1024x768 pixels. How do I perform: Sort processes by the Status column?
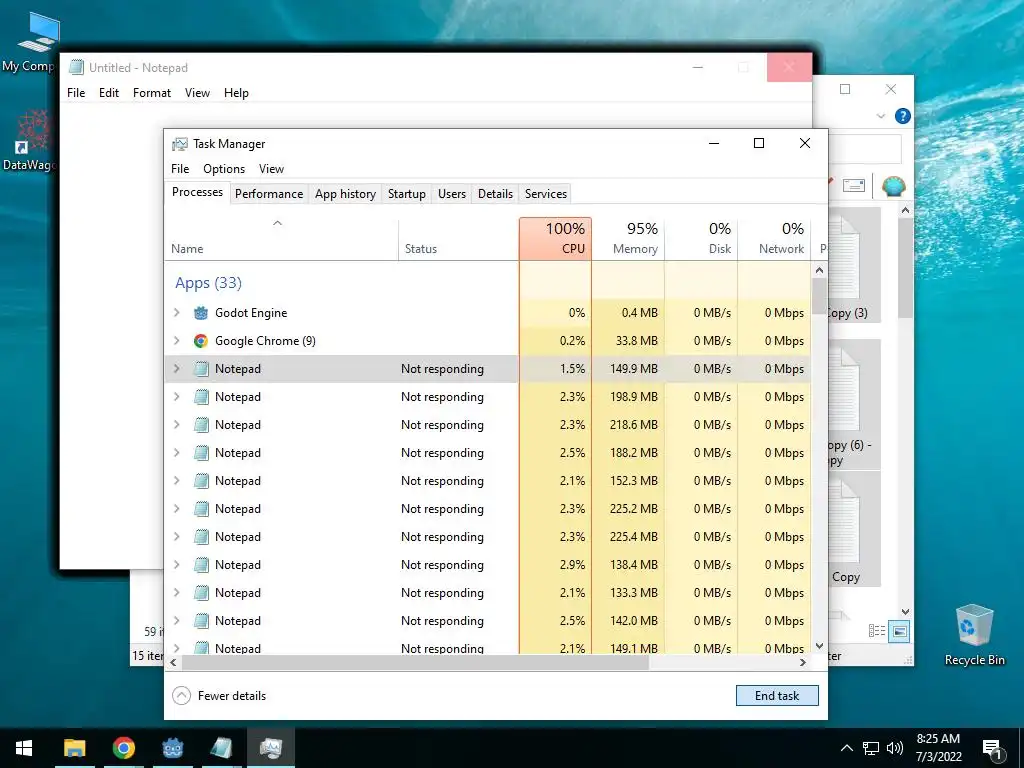pos(458,239)
